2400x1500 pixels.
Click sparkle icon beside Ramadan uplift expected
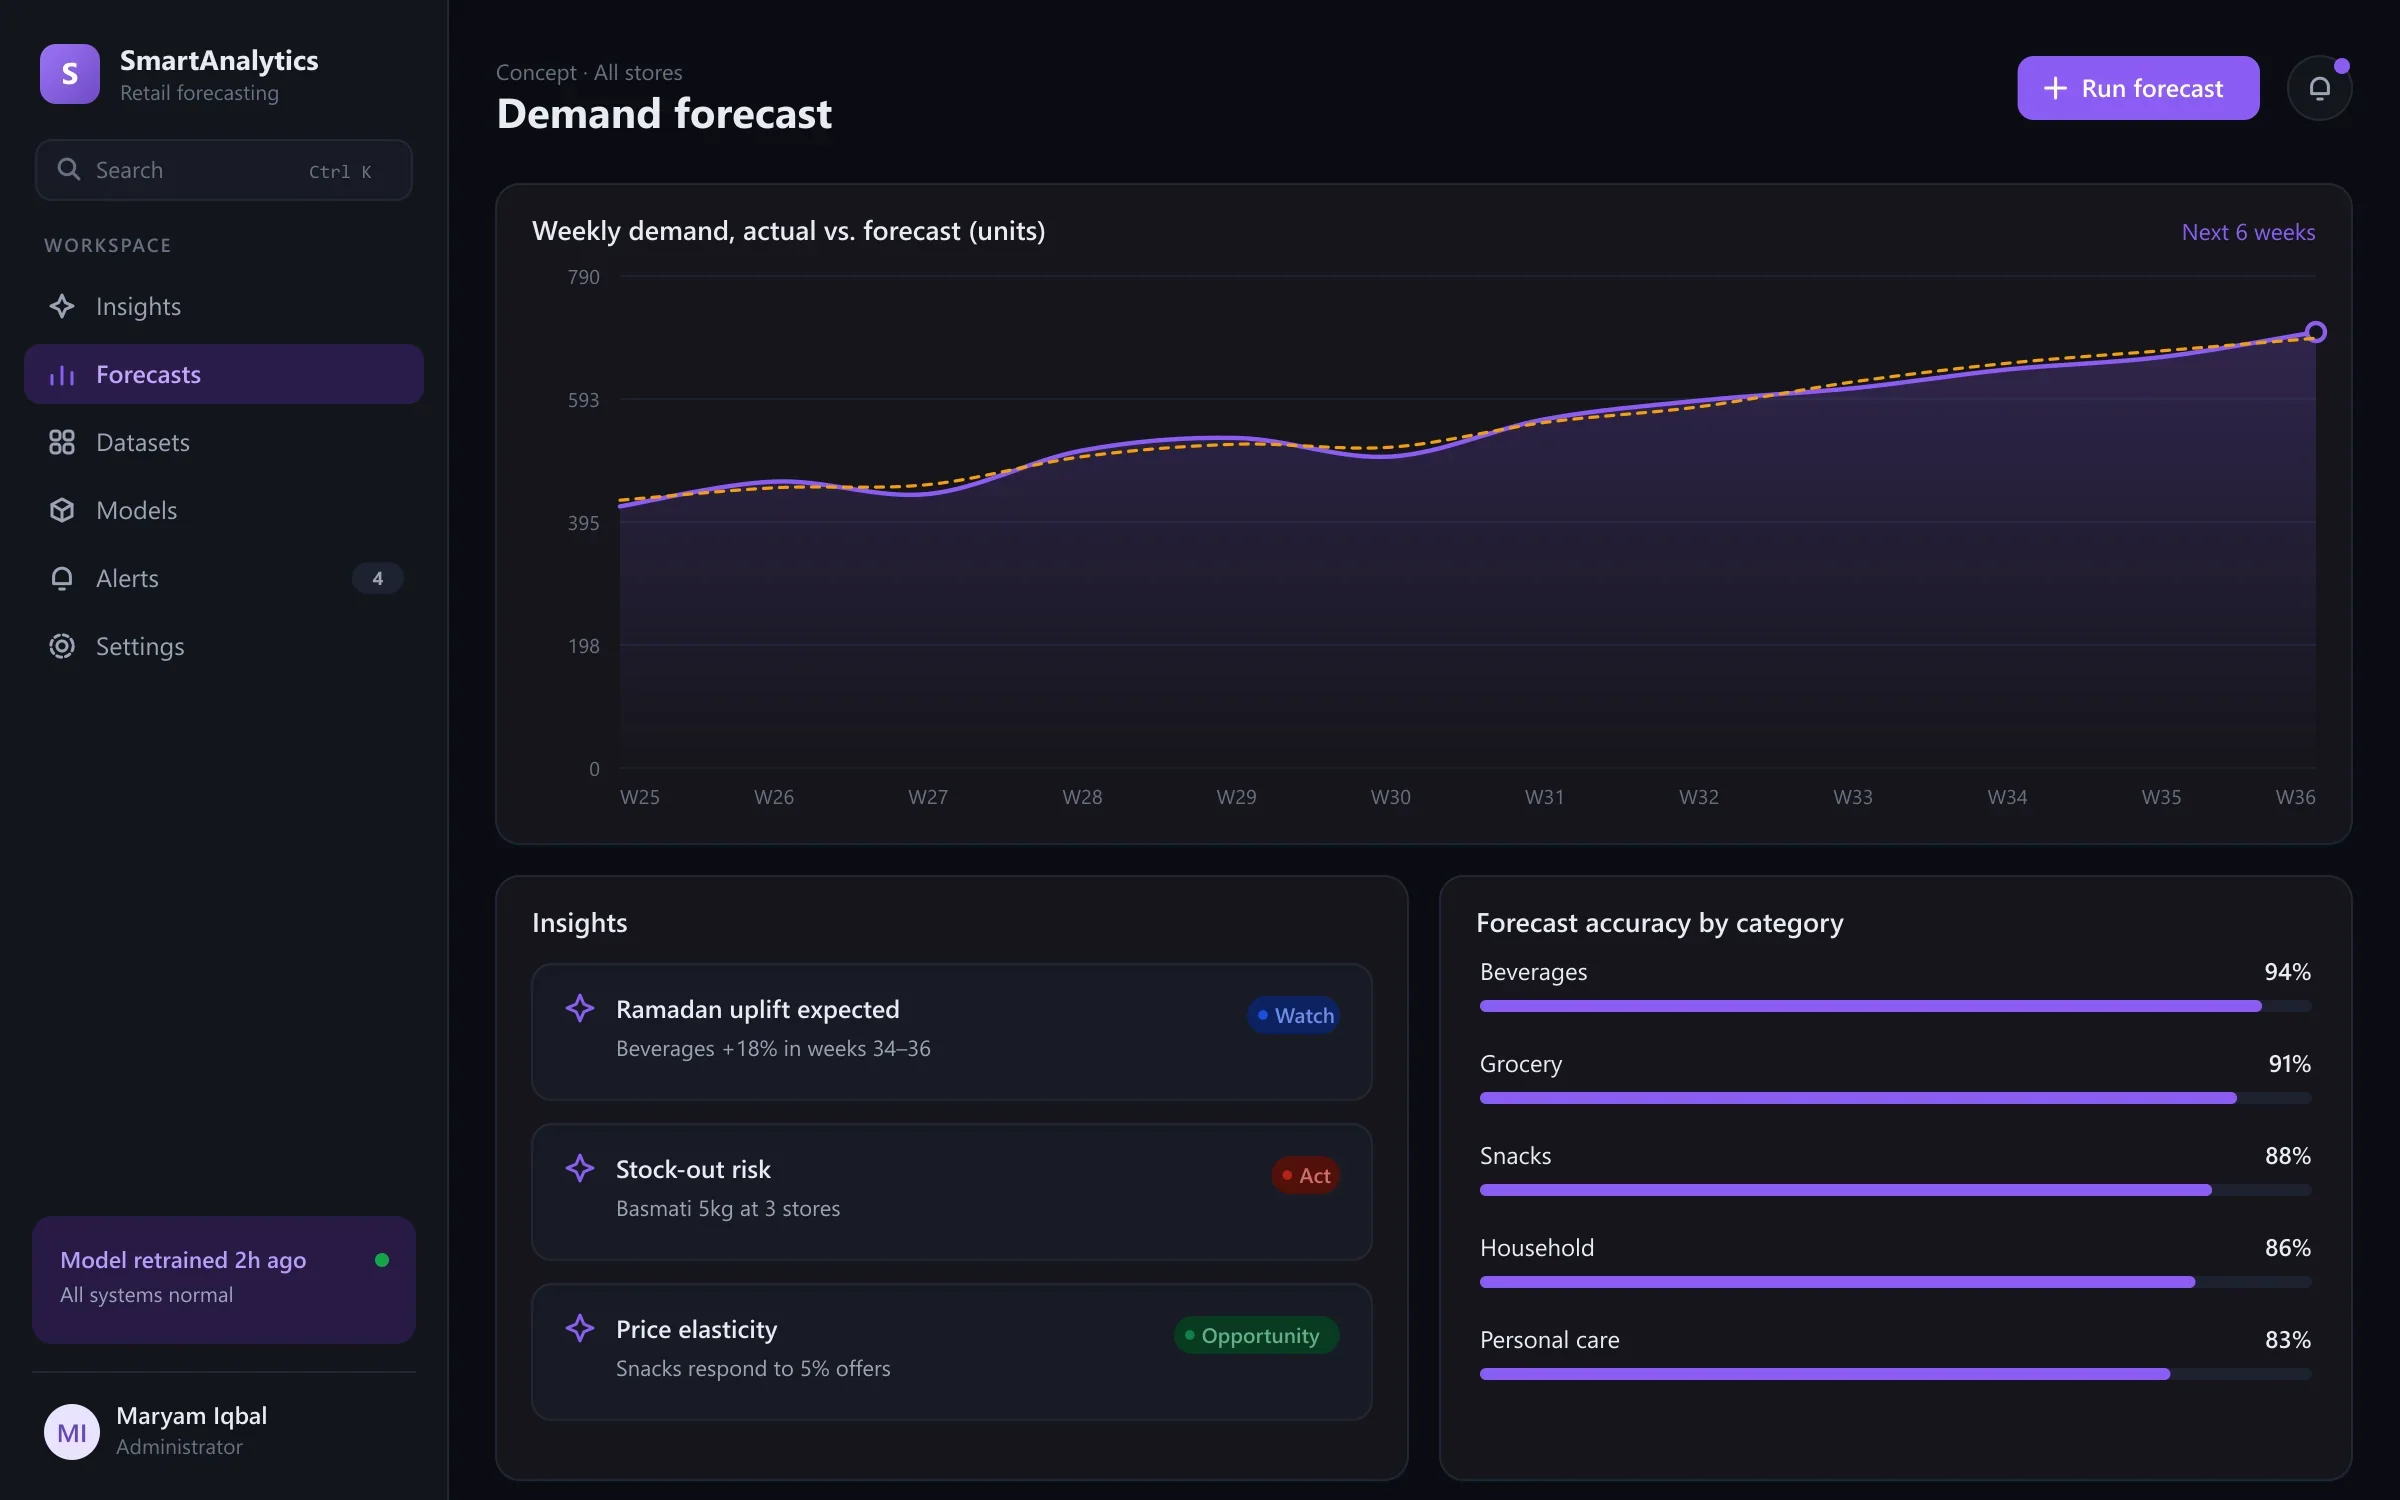(x=580, y=1008)
